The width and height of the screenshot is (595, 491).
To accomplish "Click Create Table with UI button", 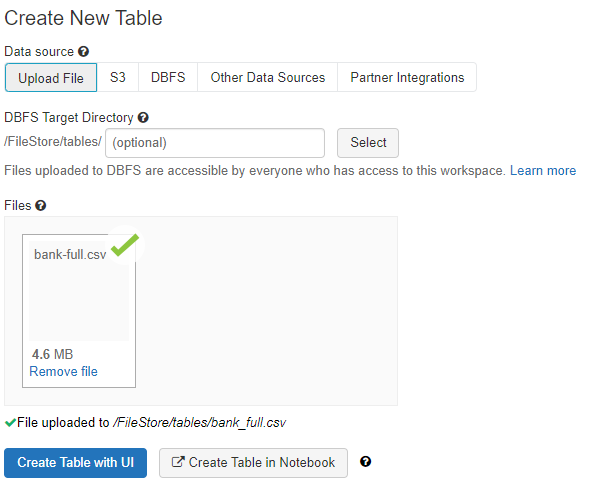I will click(x=76, y=463).
